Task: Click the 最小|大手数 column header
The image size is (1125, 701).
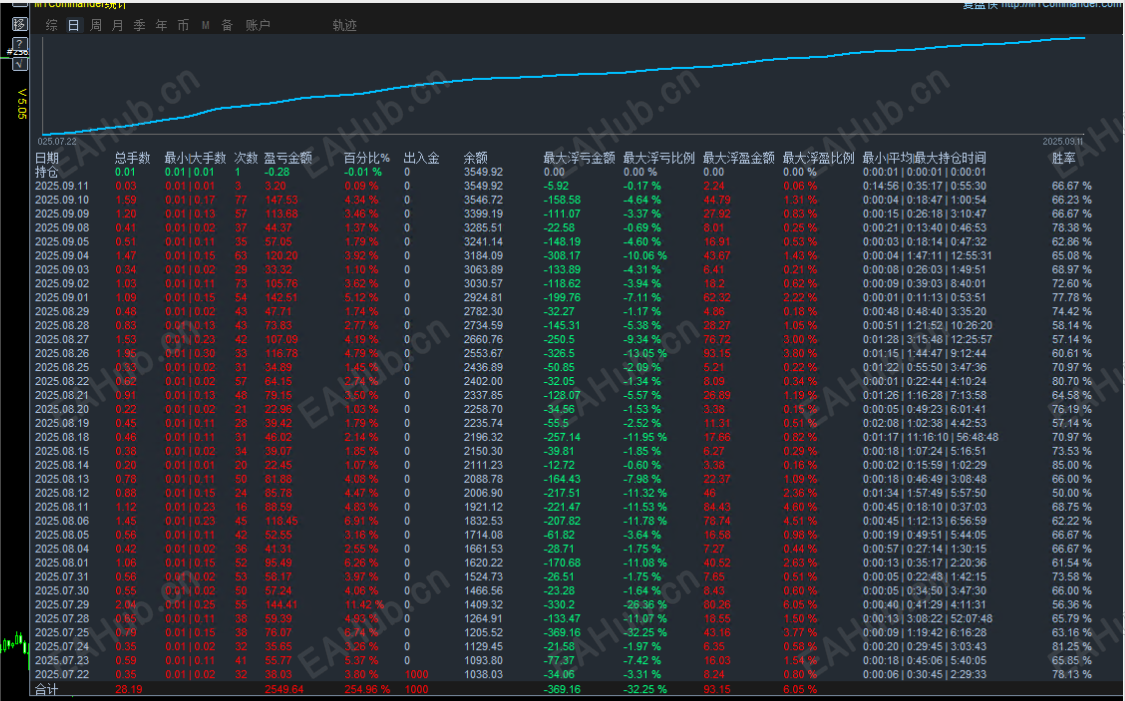Action: coord(195,158)
